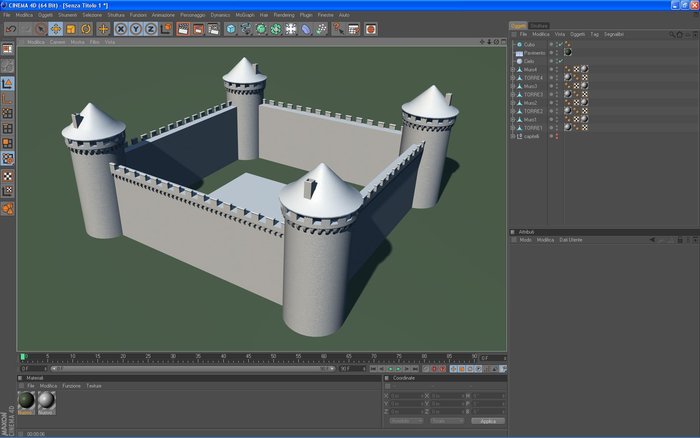Toggle the green checkmark on Cielo object
The height and width of the screenshot is (438, 700).
560,60
